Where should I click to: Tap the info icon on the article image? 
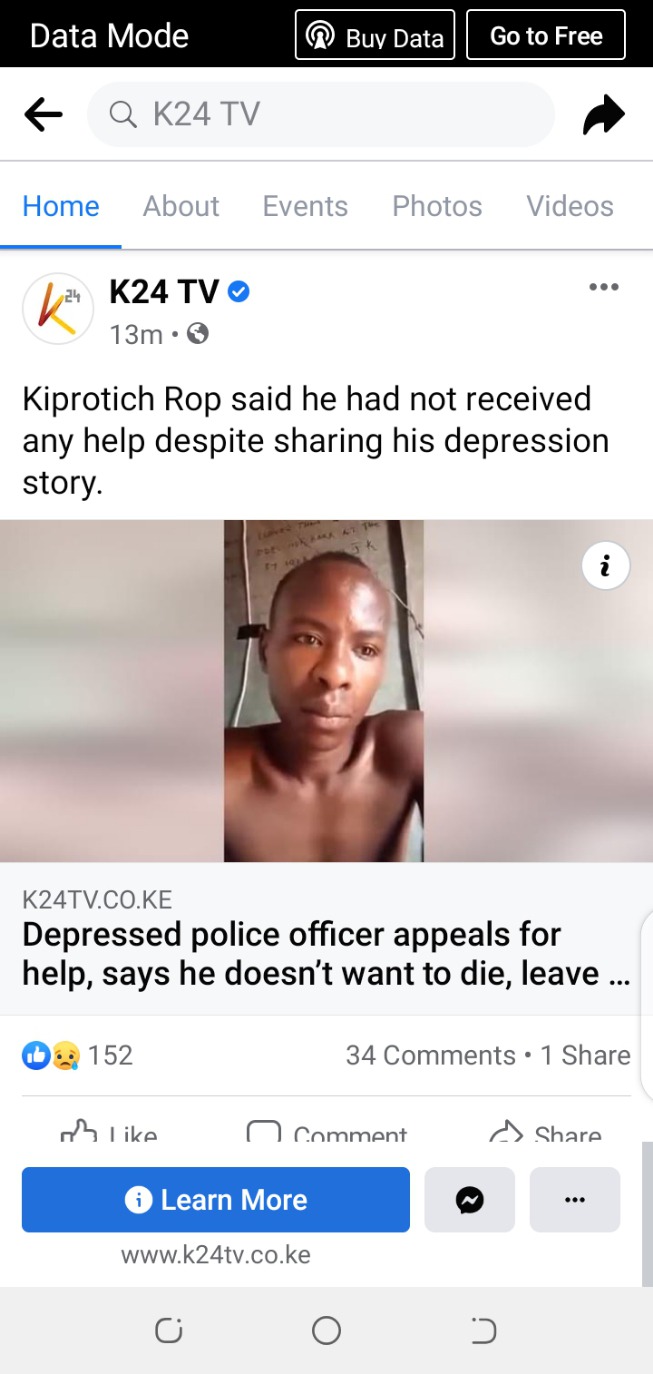point(605,567)
